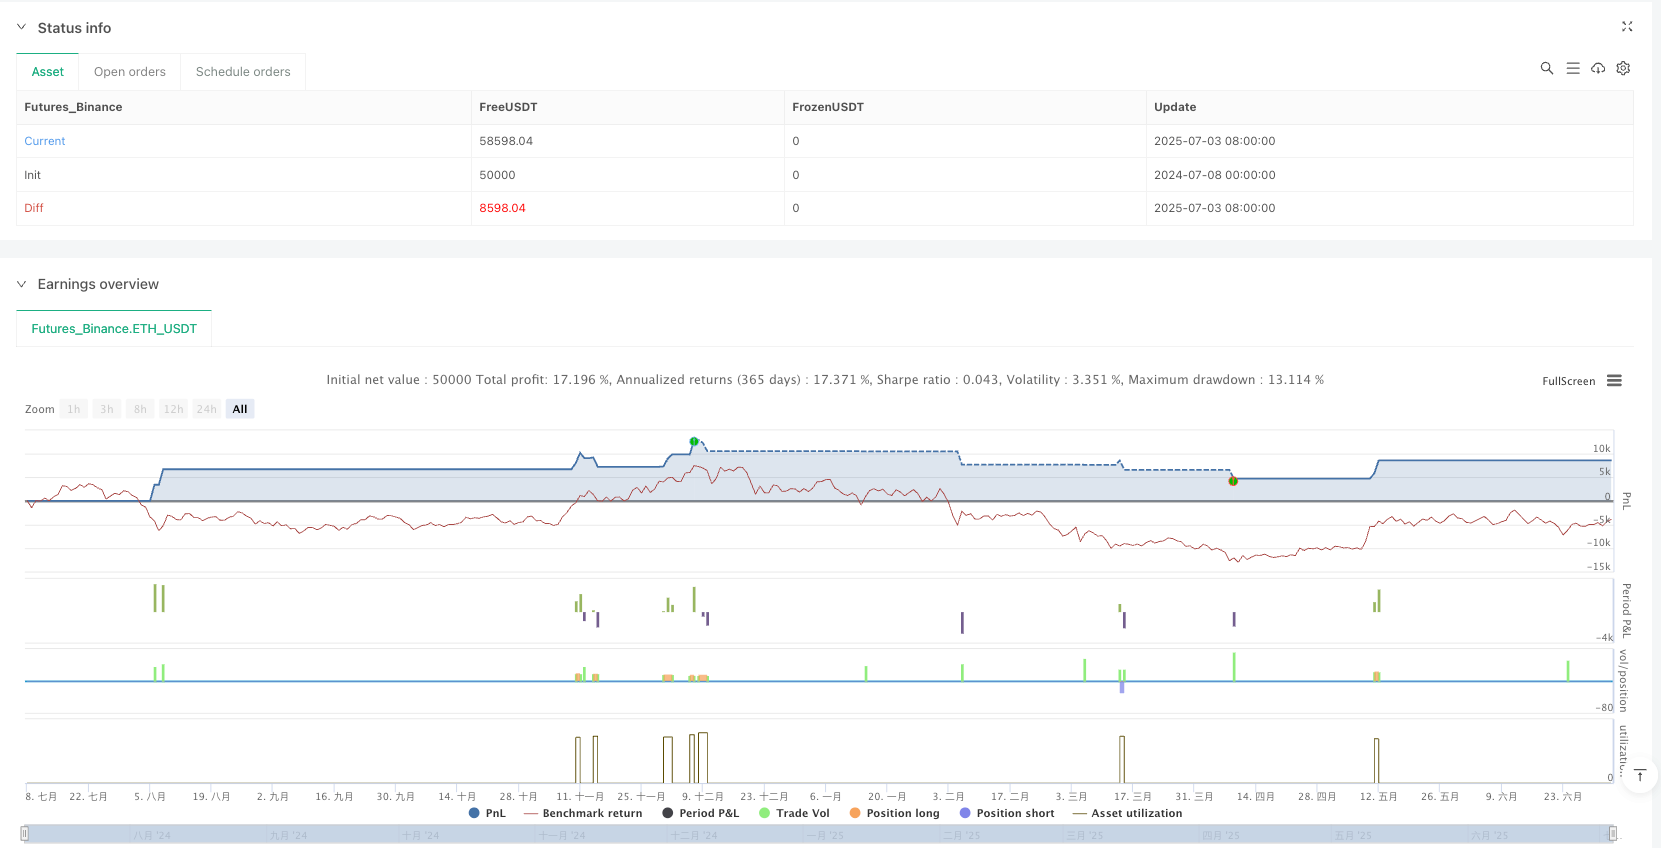
Task: Select the 24h zoom option
Action: click(x=206, y=409)
